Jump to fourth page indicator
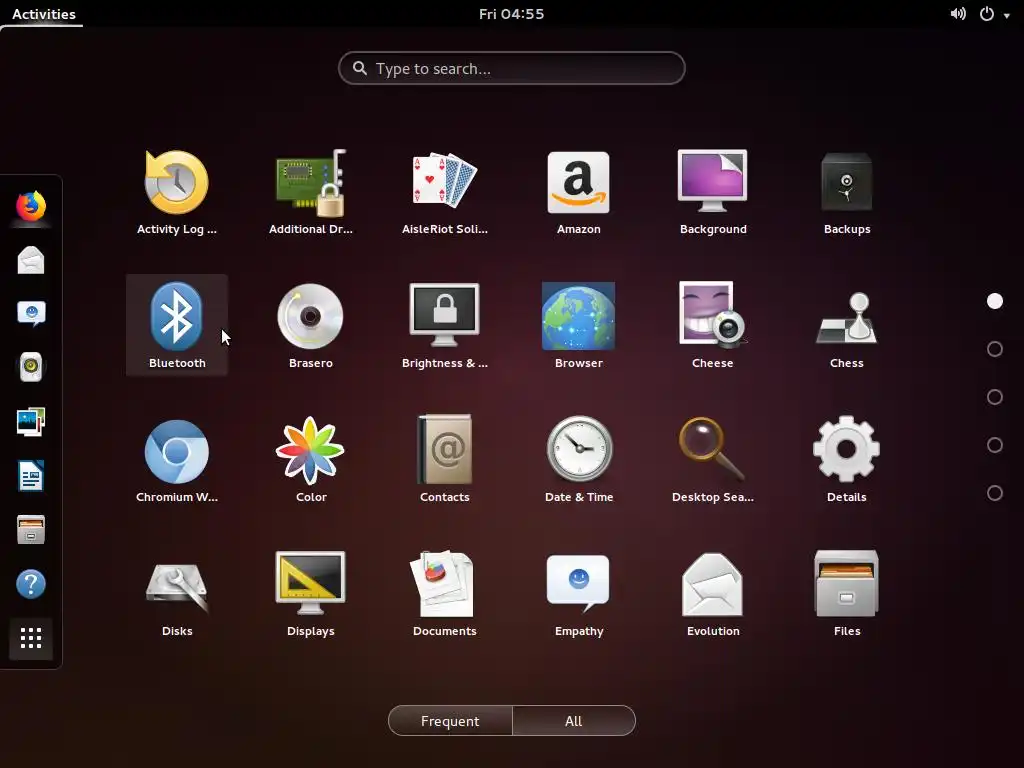The height and width of the screenshot is (768, 1024). click(995, 445)
